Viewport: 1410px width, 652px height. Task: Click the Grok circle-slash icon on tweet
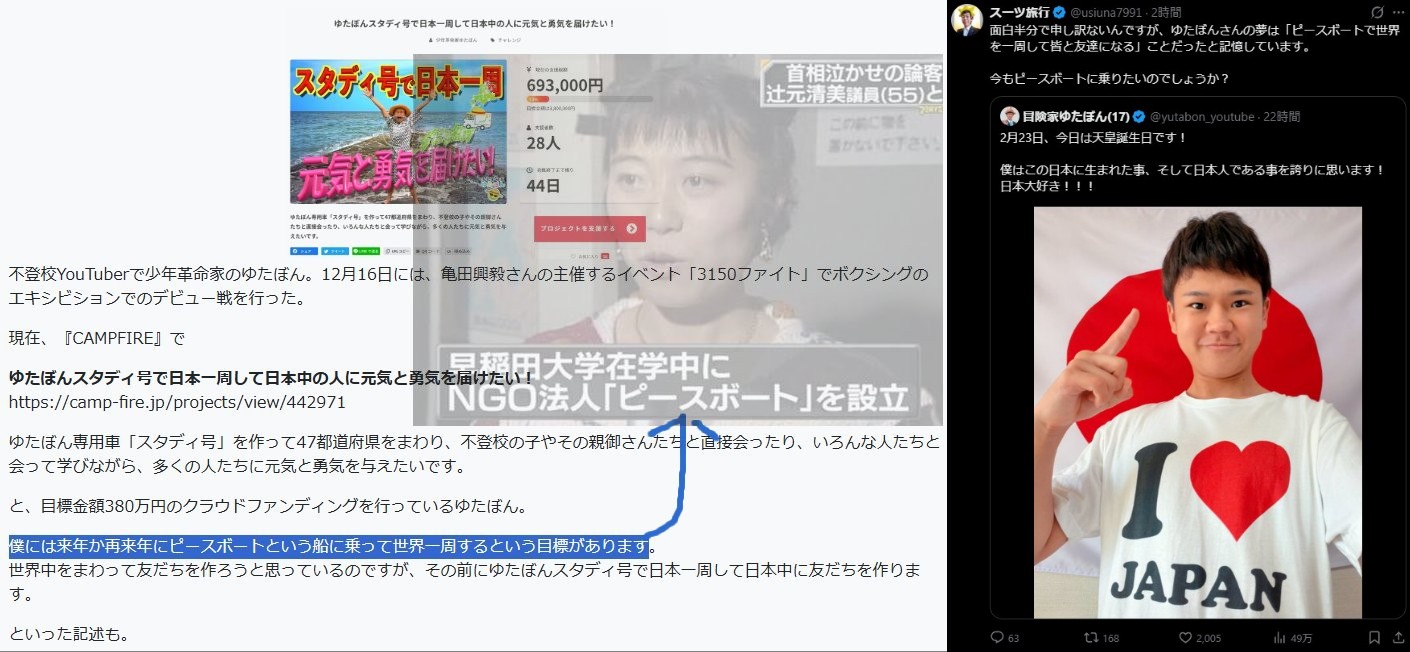(x=1376, y=12)
